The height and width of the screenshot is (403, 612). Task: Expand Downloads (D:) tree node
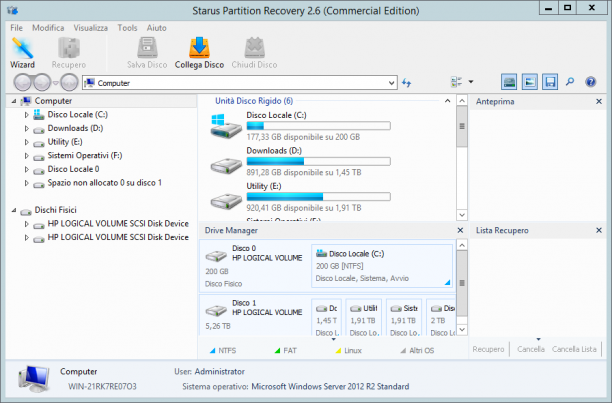[27, 128]
